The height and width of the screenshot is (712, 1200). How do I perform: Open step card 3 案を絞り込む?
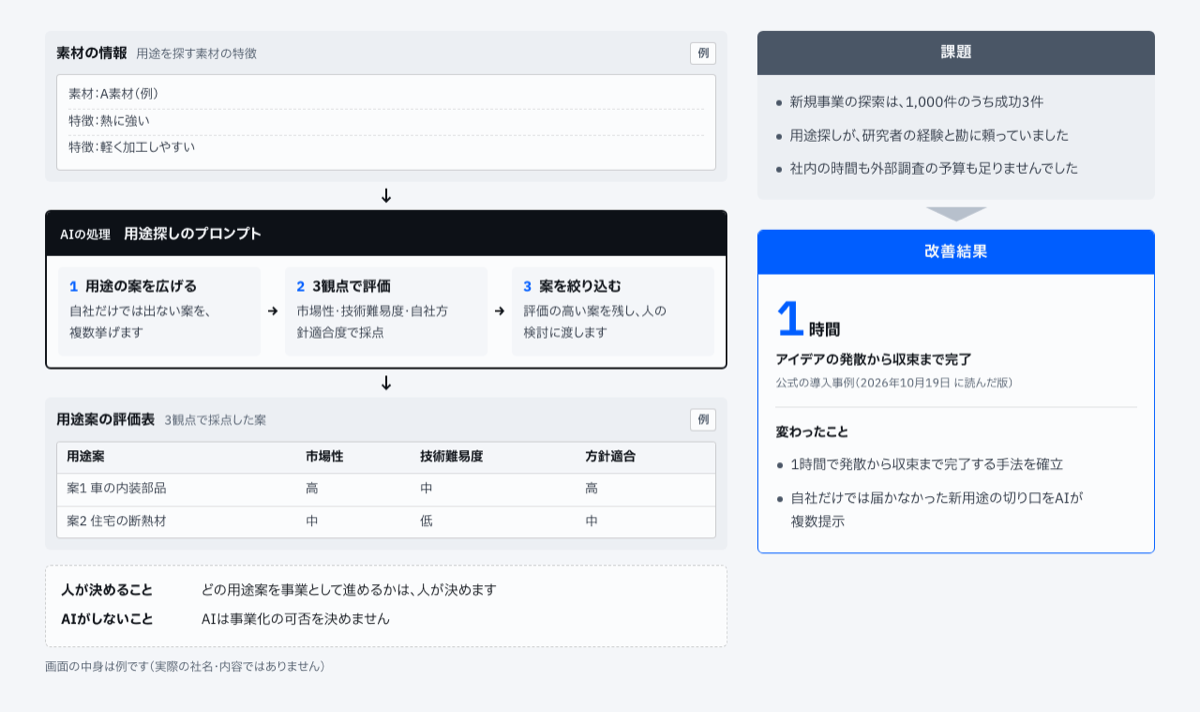click(x=613, y=311)
